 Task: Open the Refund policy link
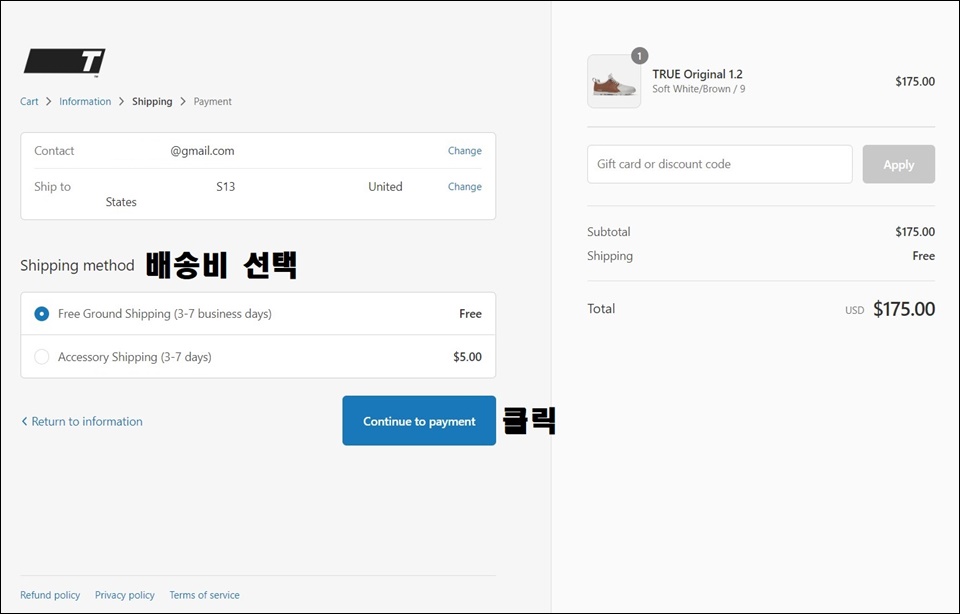(x=50, y=595)
